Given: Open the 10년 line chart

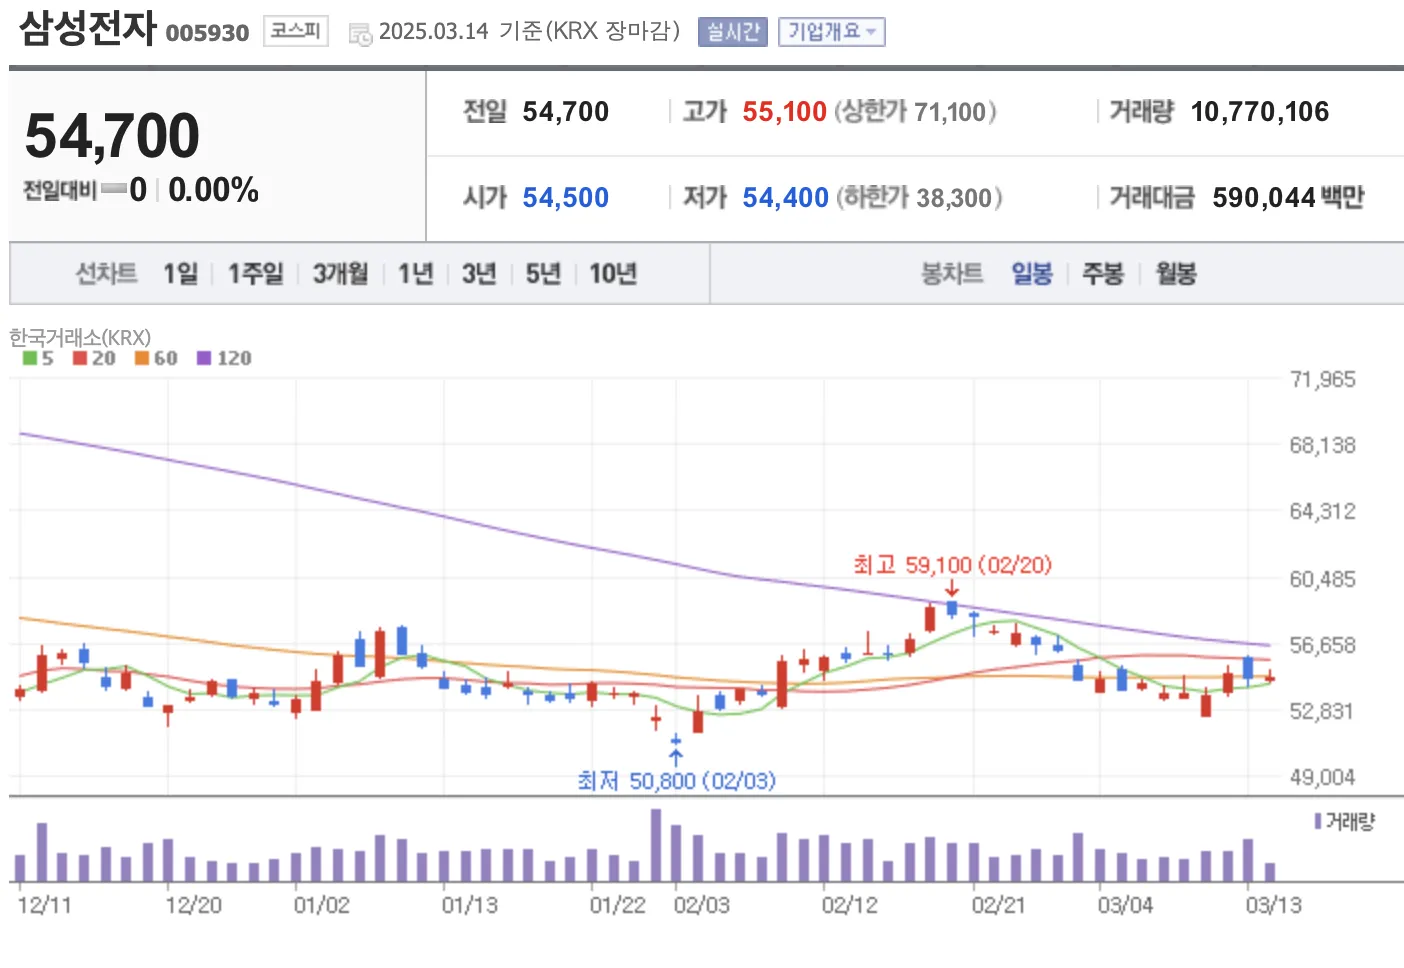Looking at the screenshot, I should pyautogui.click(x=613, y=273).
